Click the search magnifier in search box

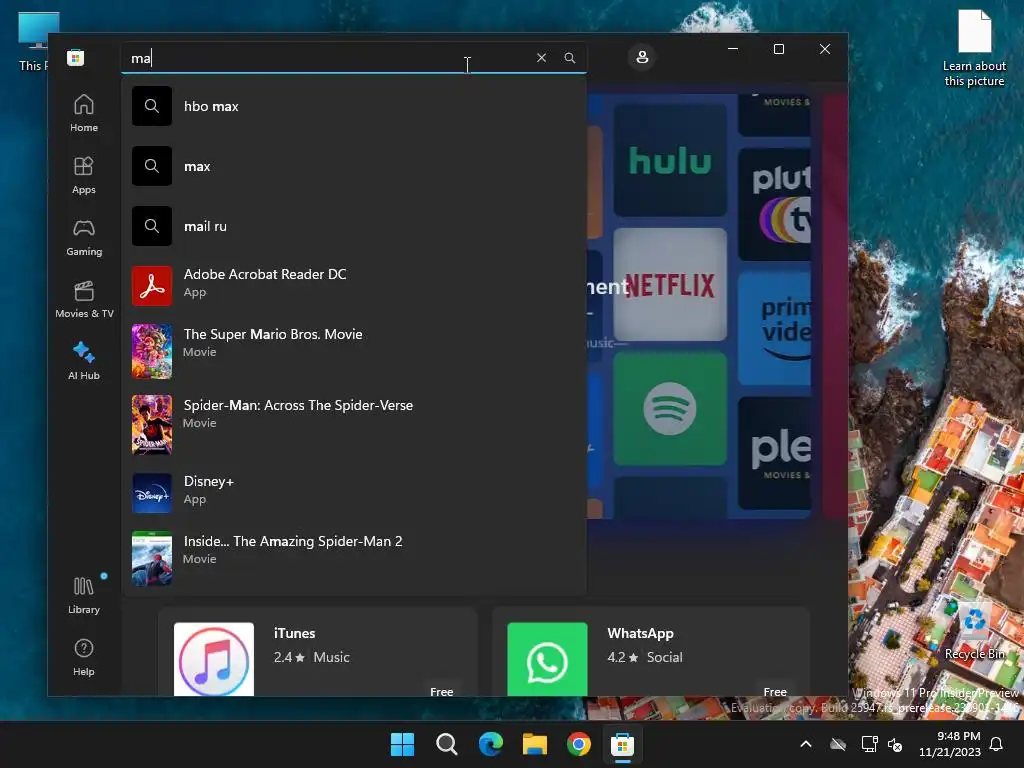coord(569,57)
